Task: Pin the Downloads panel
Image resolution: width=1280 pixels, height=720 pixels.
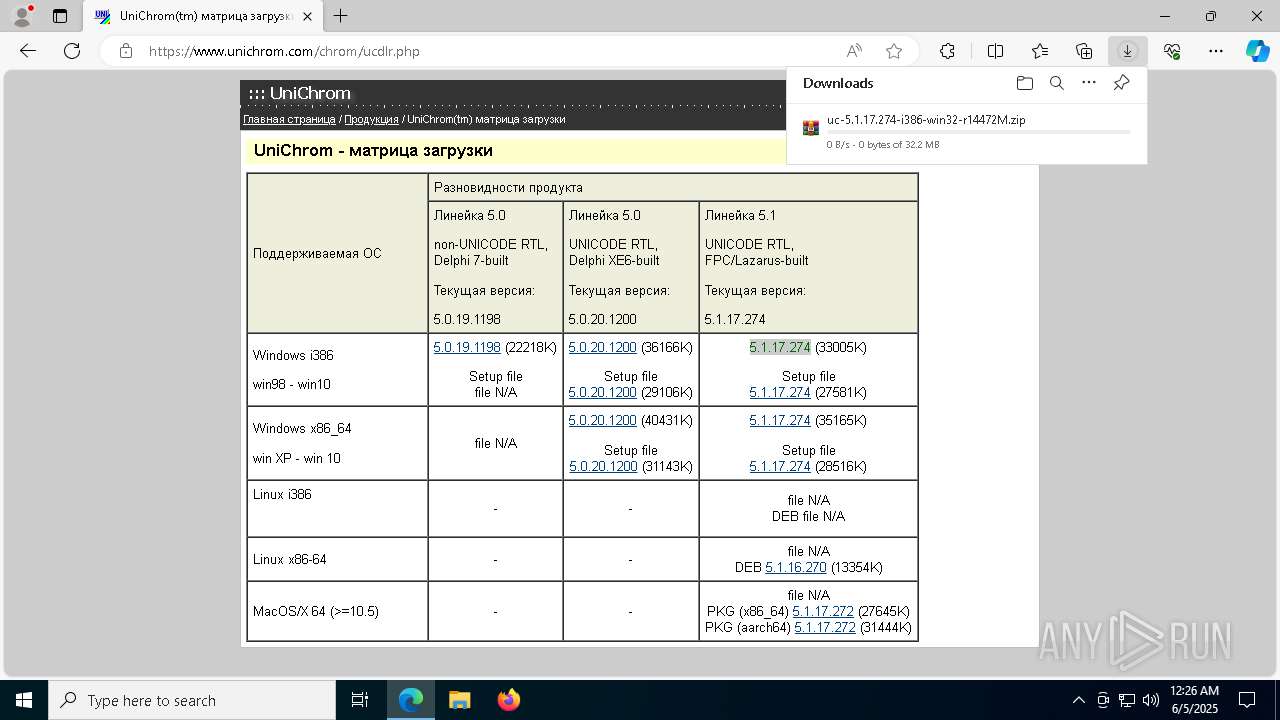Action: [x=1121, y=83]
